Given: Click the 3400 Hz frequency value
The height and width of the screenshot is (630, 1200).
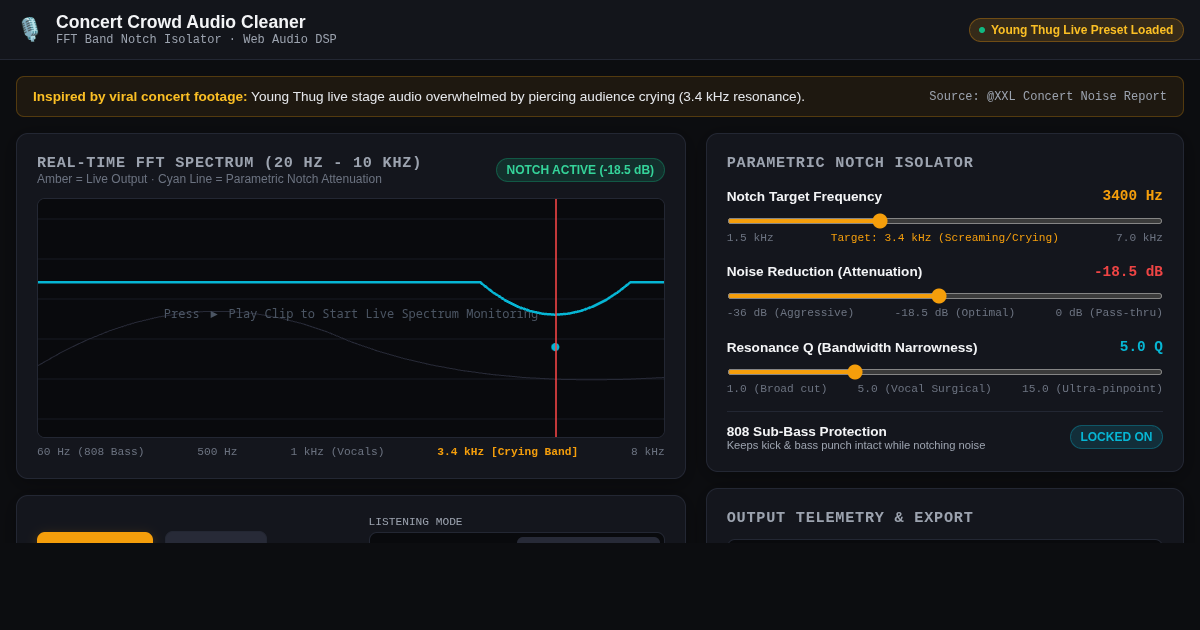Looking at the screenshot, I should point(1133,196).
